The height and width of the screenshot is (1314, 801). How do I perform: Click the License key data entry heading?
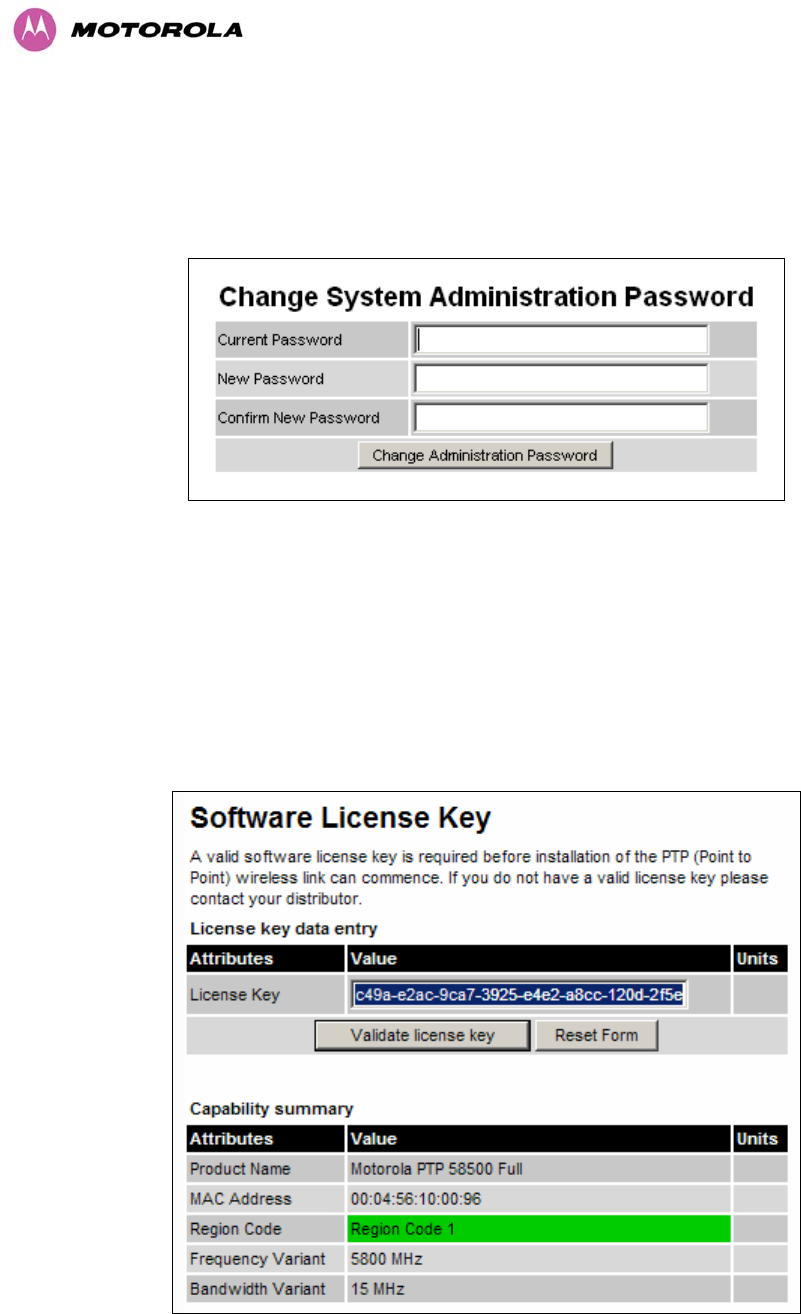tap(283, 929)
